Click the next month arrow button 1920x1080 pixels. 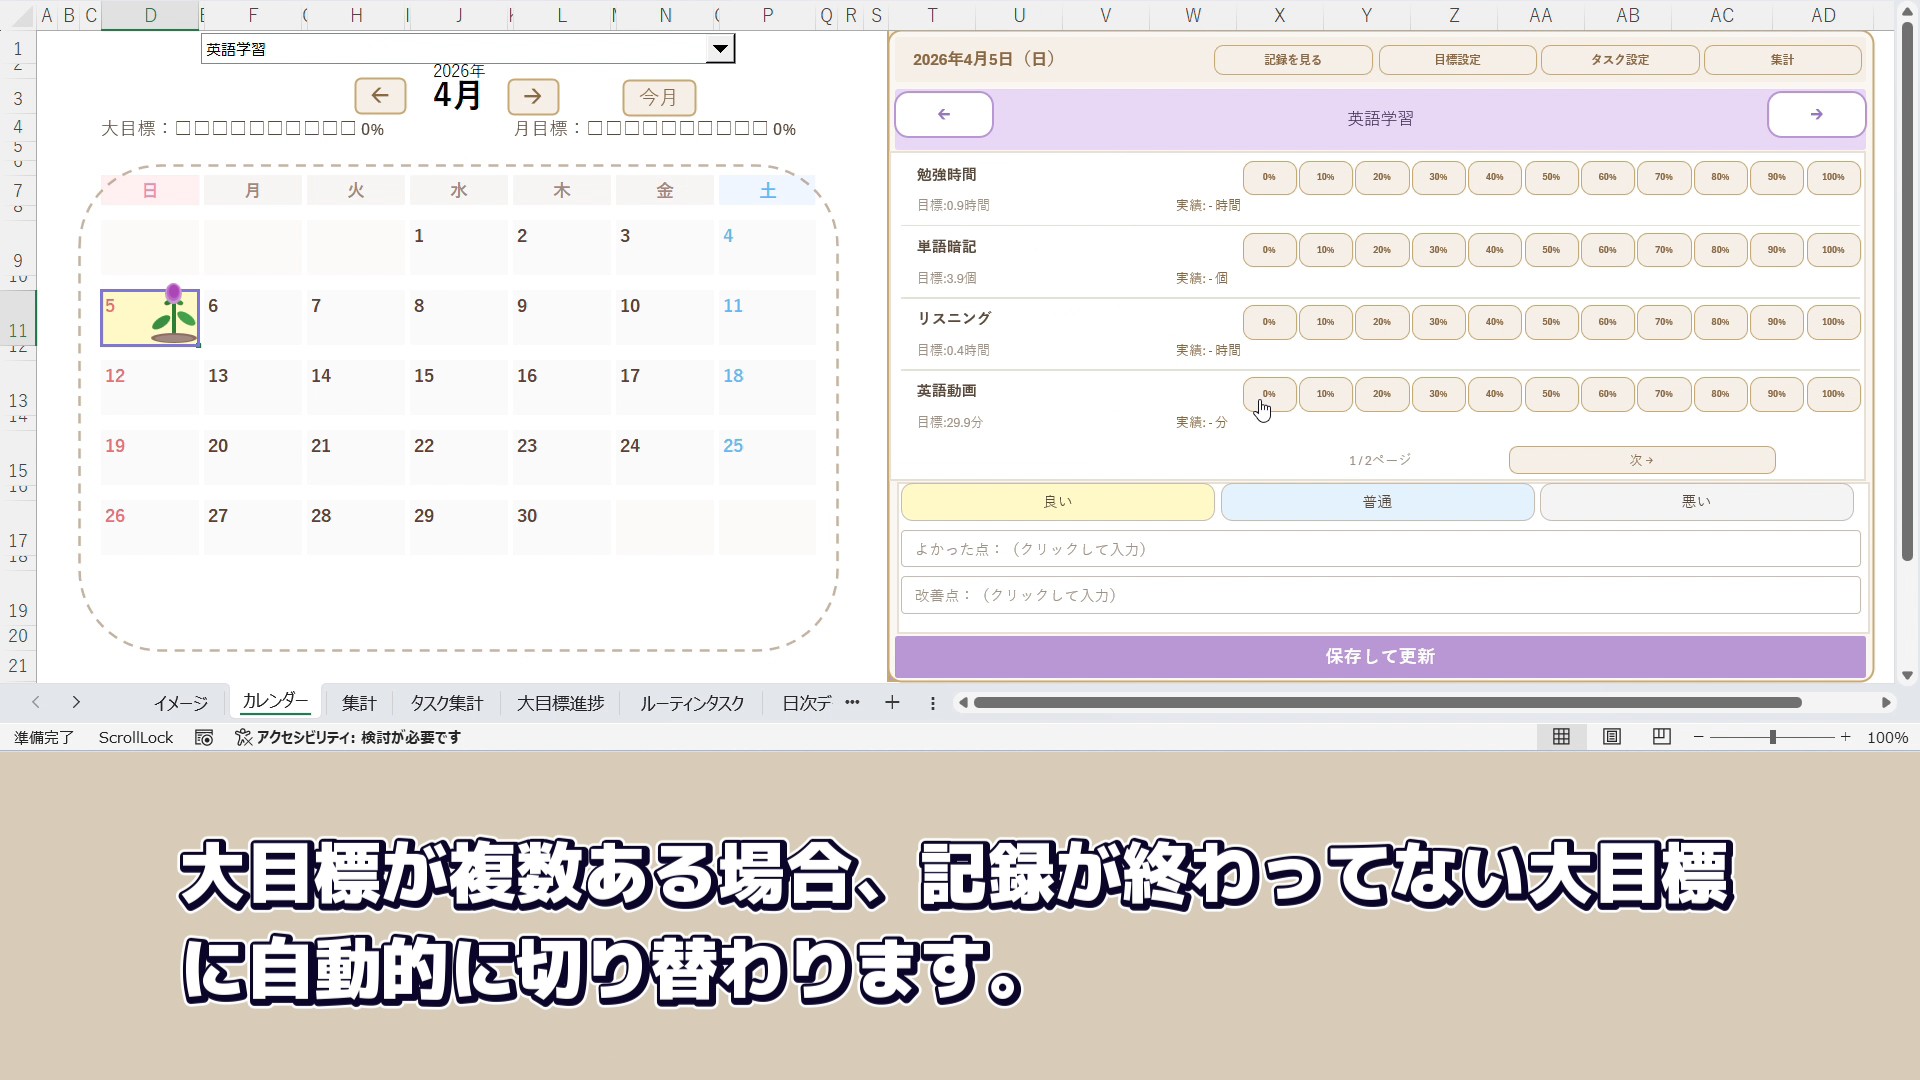coord(533,96)
